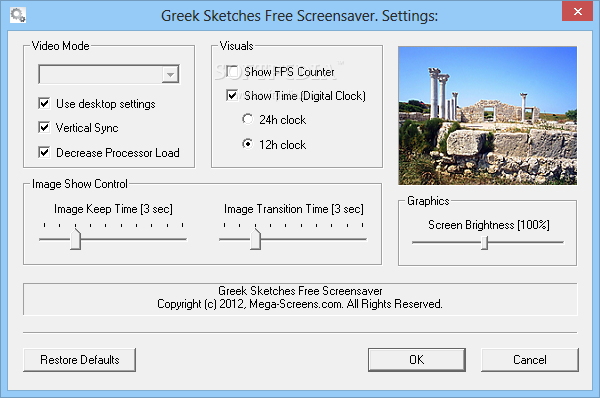The image size is (600, 398).
Task: Click the Greek ruins preview image
Action: tap(488, 116)
